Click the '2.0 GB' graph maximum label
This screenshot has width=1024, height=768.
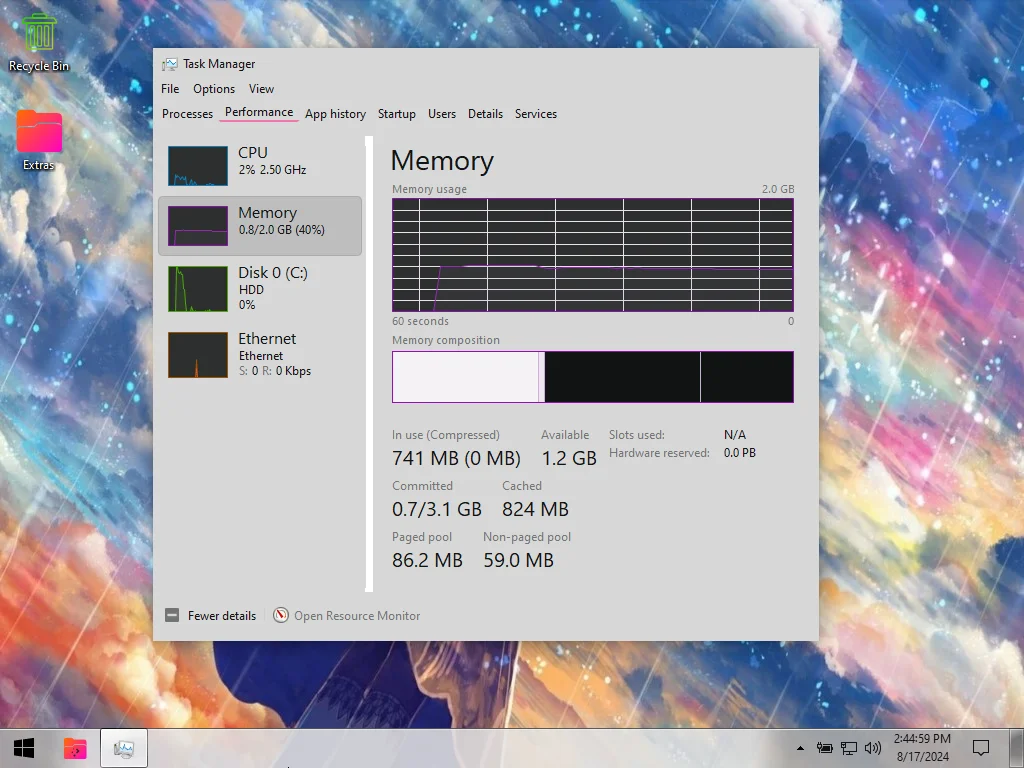point(778,189)
